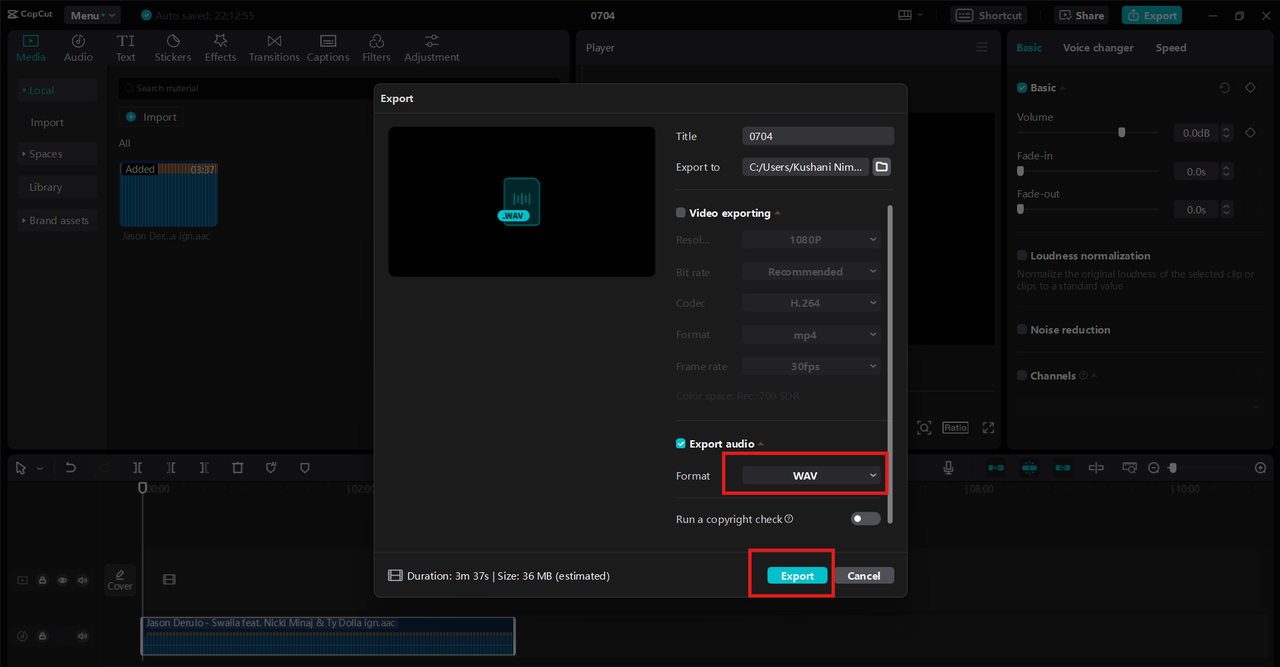Click the Cover button on timeline
This screenshot has width=1280, height=667.
click(120, 579)
